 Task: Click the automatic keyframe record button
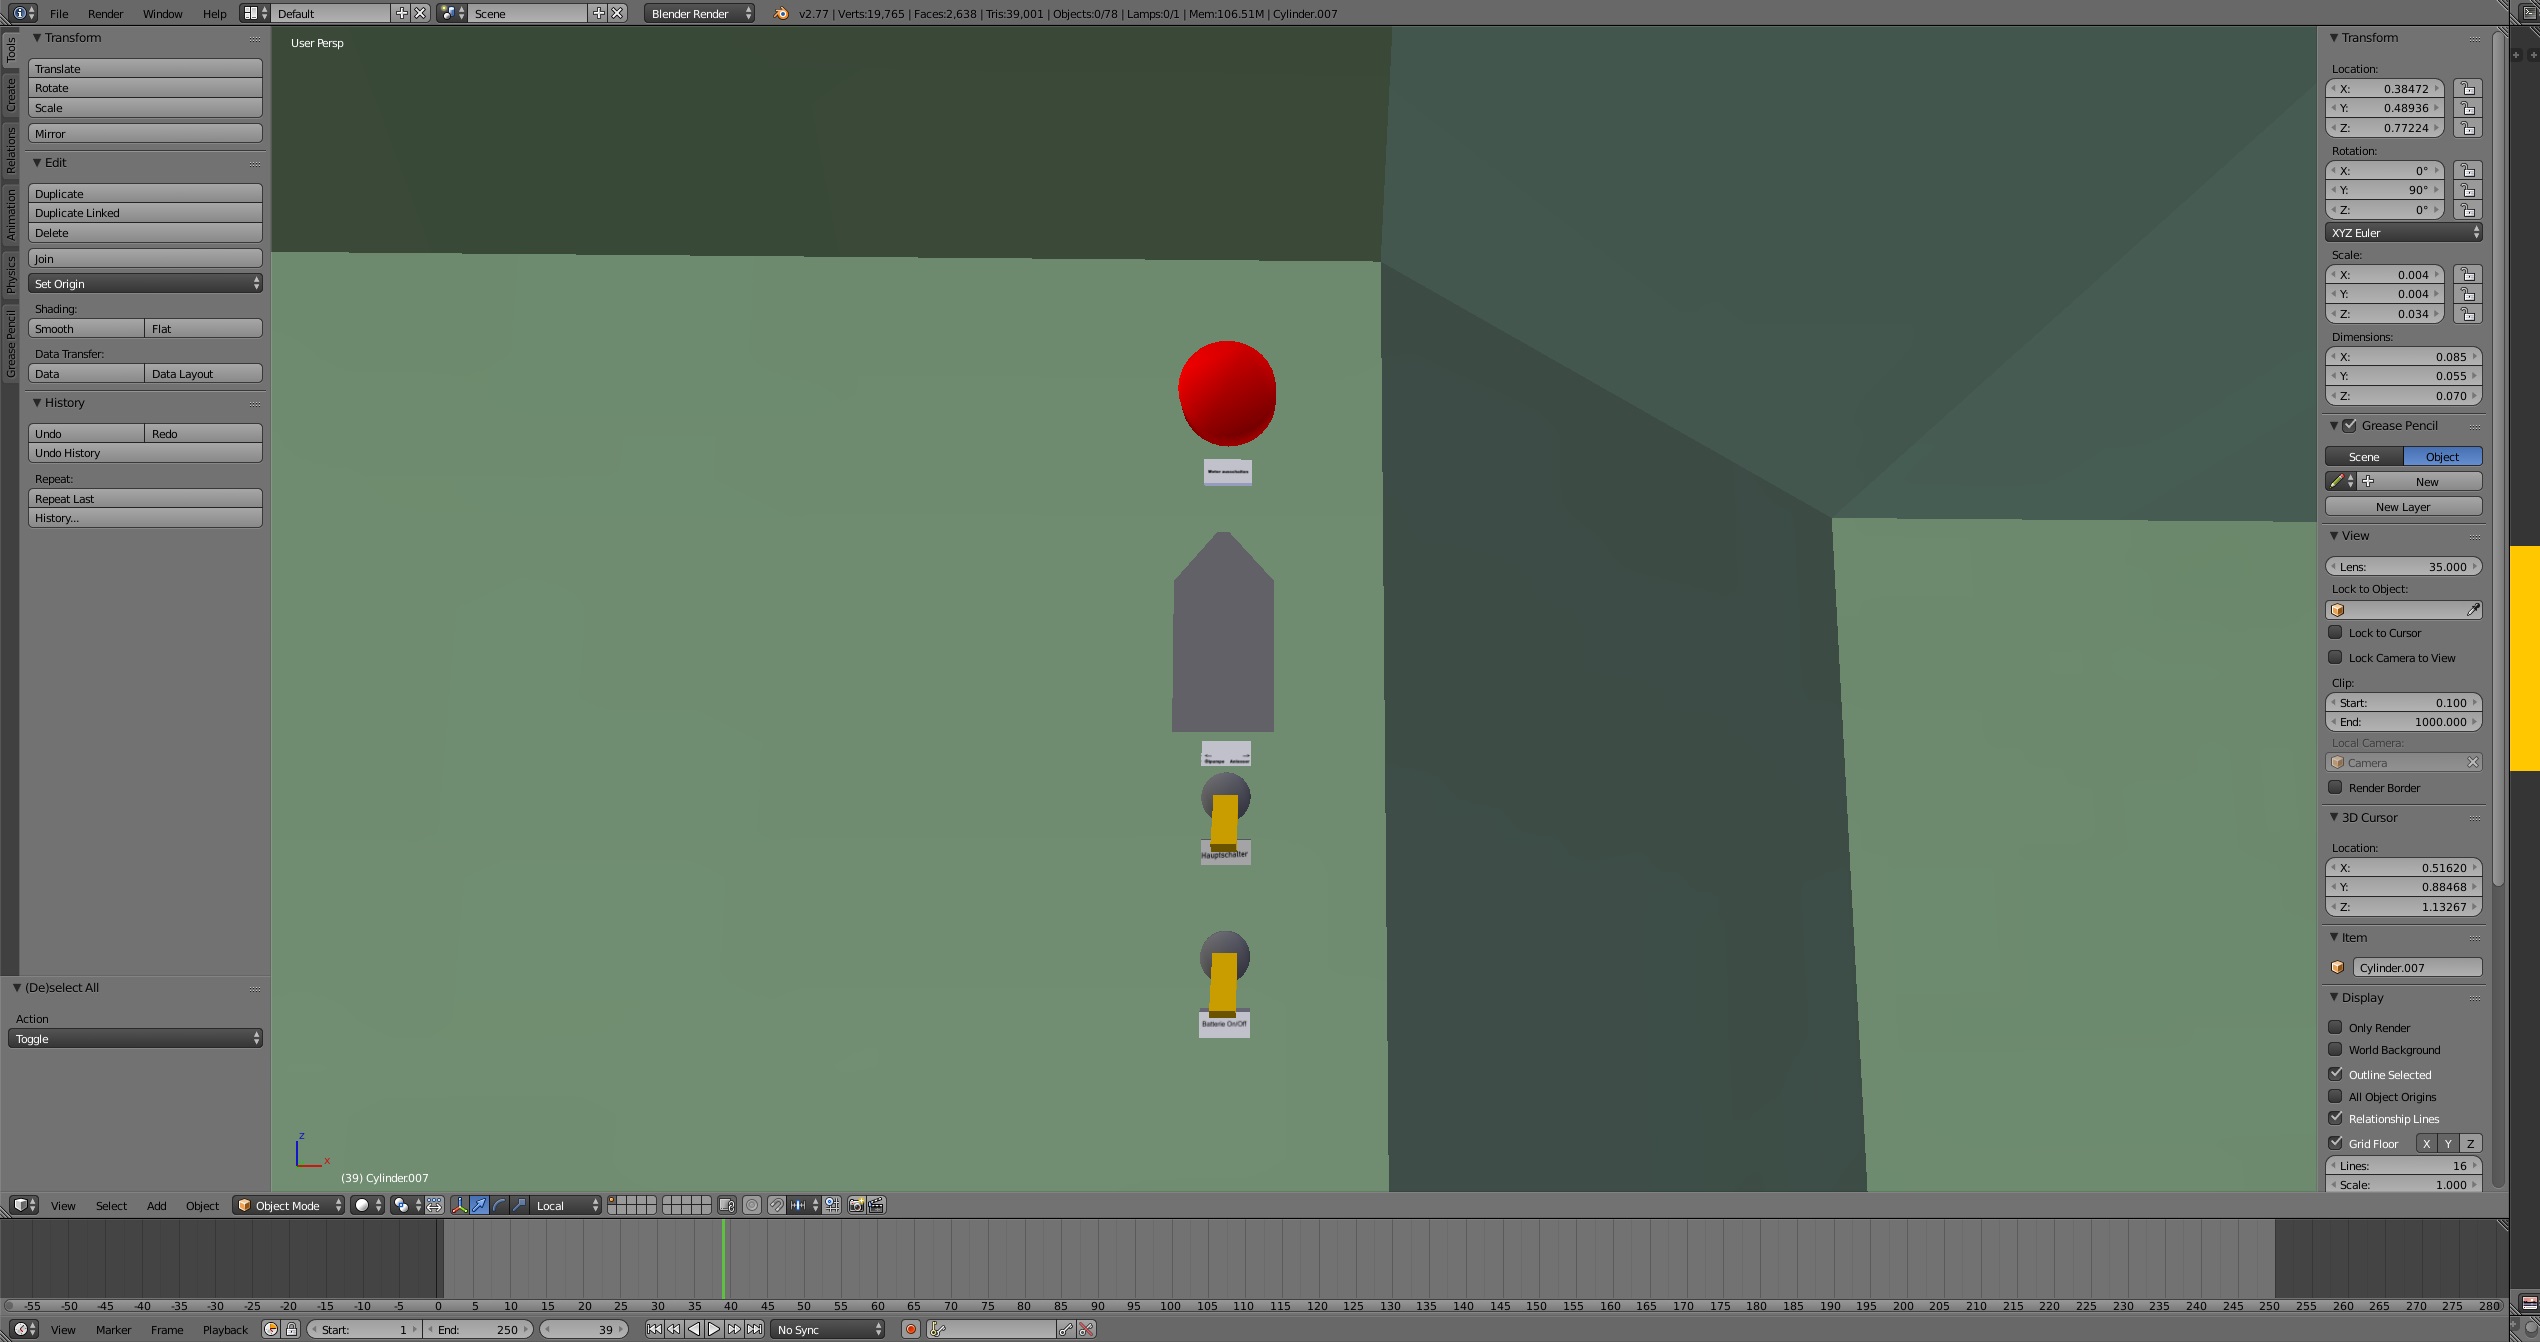[910, 1329]
